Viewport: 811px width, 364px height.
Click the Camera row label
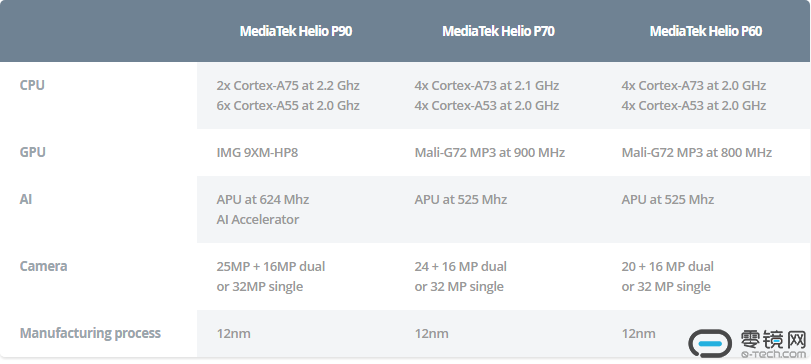[x=43, y=266]
